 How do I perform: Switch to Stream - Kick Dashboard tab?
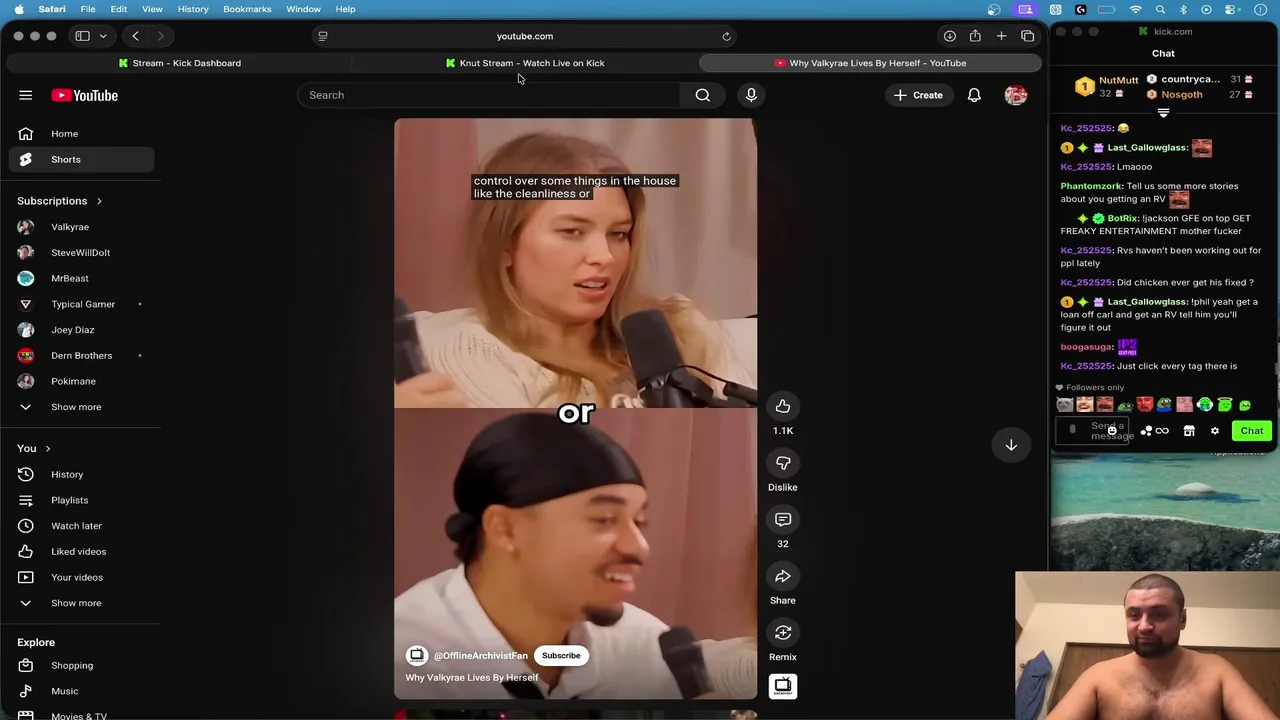click(x=180, y=63)
